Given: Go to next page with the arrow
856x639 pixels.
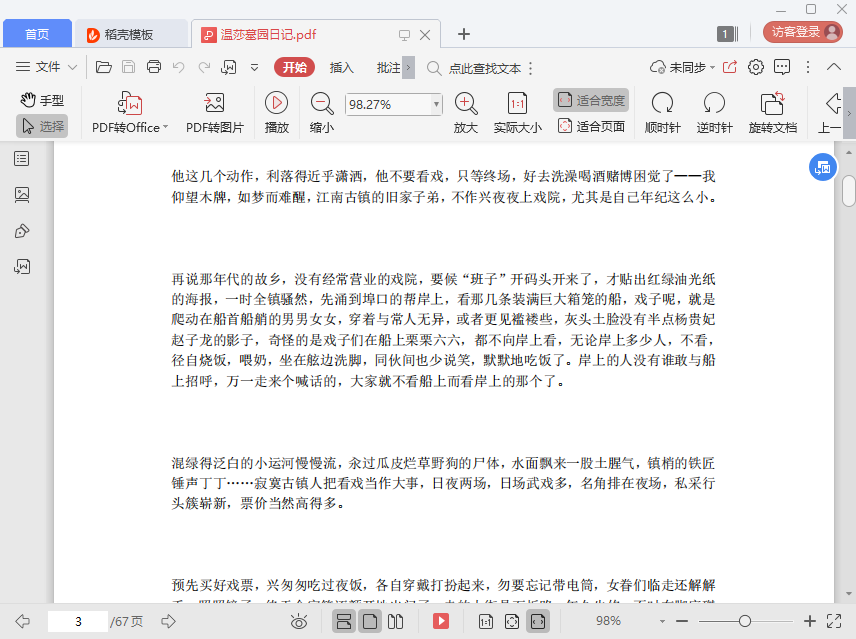Looking at the screenshot, I should point(168,621).
